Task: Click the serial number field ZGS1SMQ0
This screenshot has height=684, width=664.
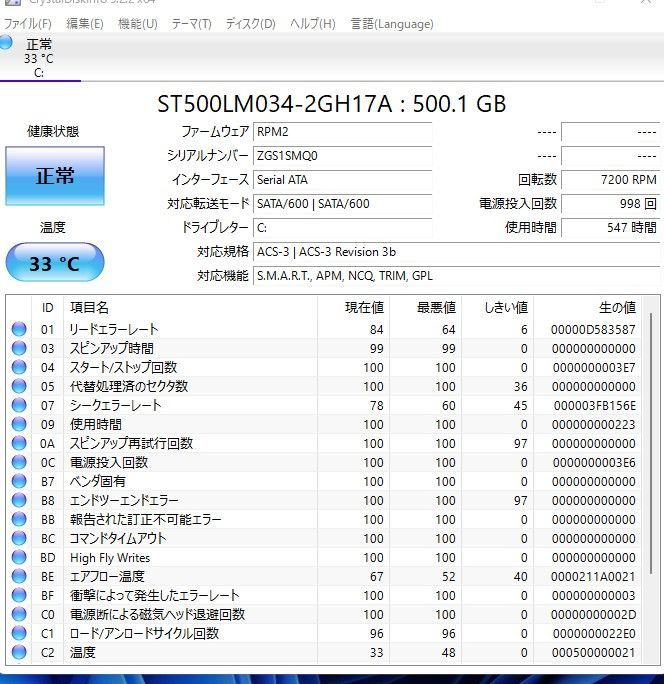Action: pos(342,156)
